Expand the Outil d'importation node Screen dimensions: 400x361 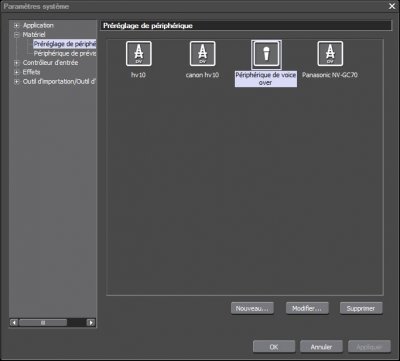tap(16, 81)
